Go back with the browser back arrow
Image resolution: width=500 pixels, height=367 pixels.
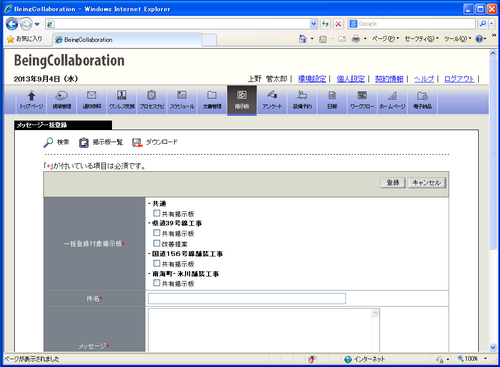pyautogui.click(x=12, y=24)
